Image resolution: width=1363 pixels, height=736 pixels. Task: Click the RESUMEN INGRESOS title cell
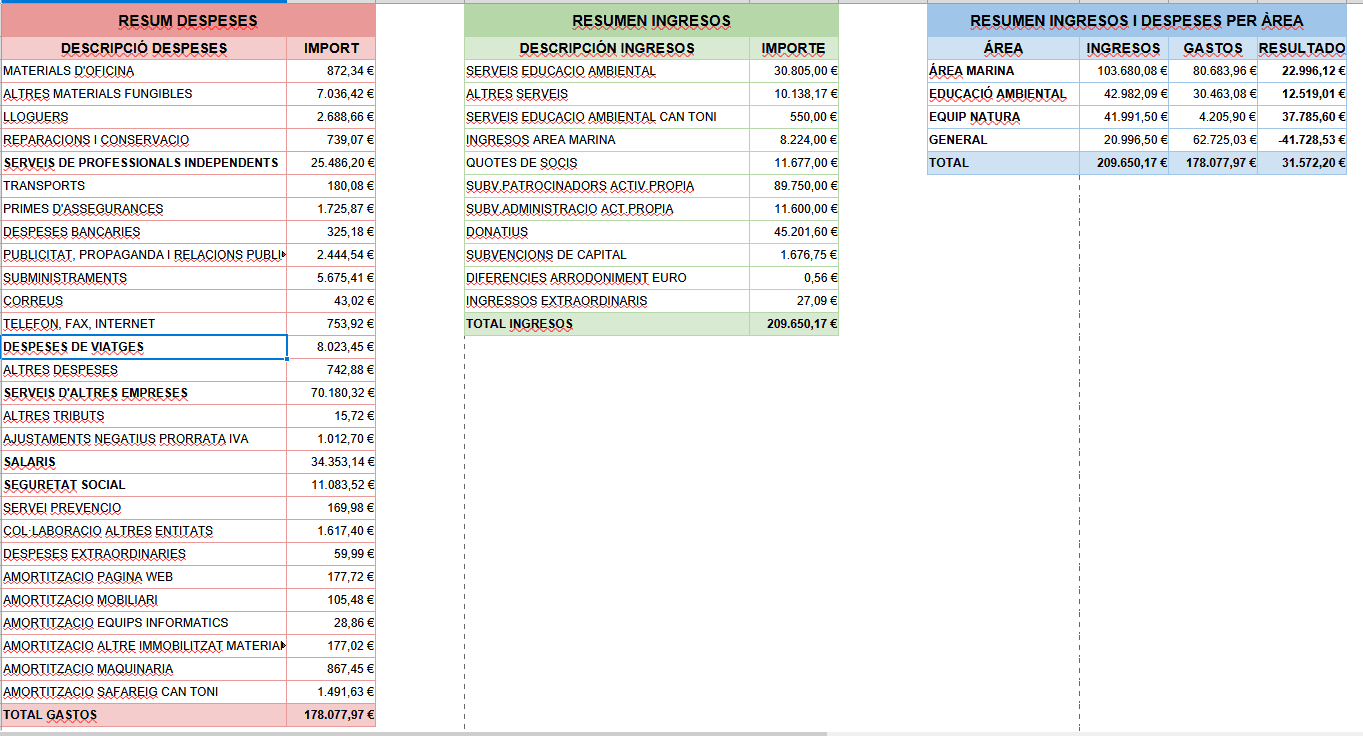pyautogui.click(x=651, y=21)
